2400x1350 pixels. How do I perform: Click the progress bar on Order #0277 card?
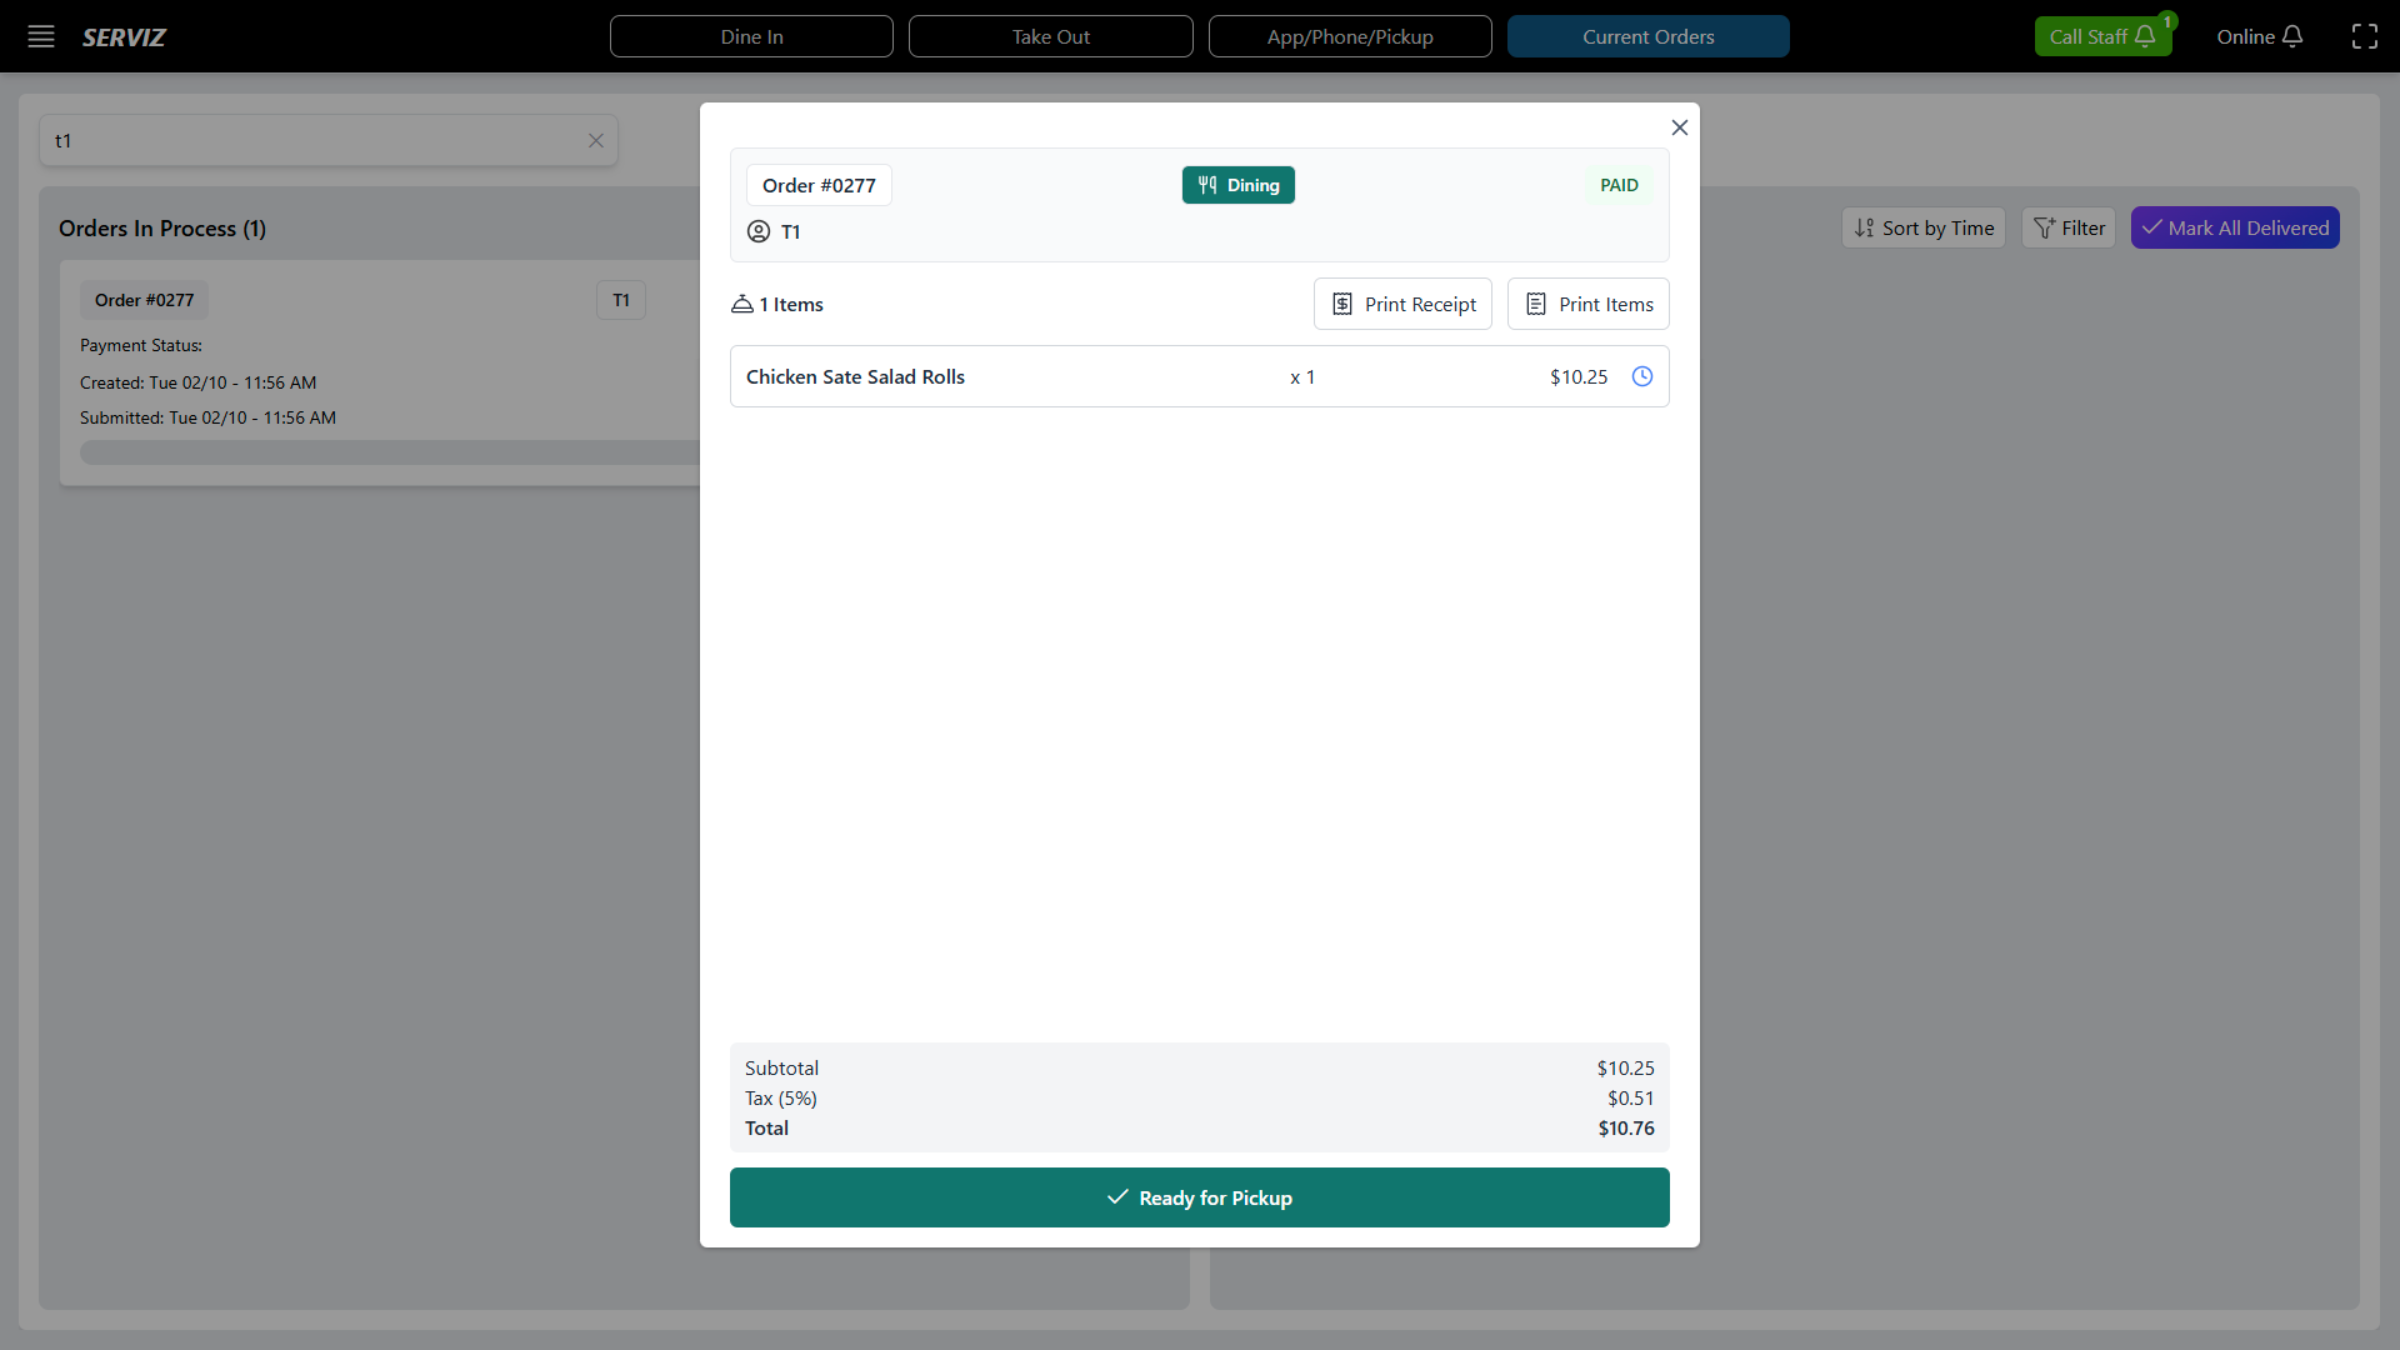click(389, 452)
